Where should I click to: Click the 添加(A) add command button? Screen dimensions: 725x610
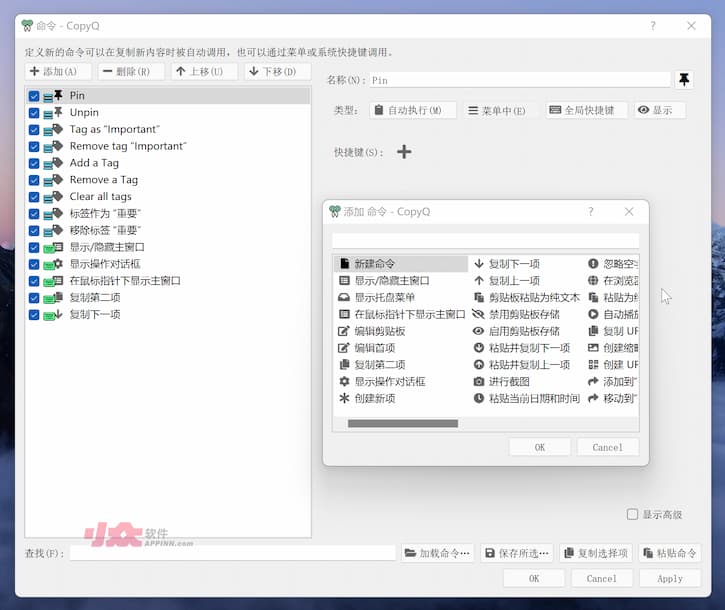click(58, 72)
